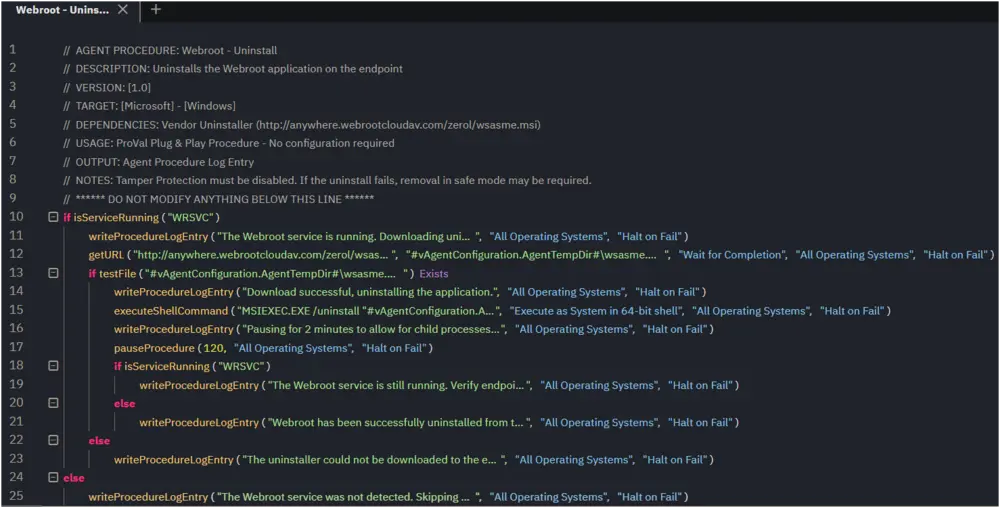Viewport: 1000px width, 508px height.
Task: Click line number 12 in the gutter
Action: (x=16, y=254)
